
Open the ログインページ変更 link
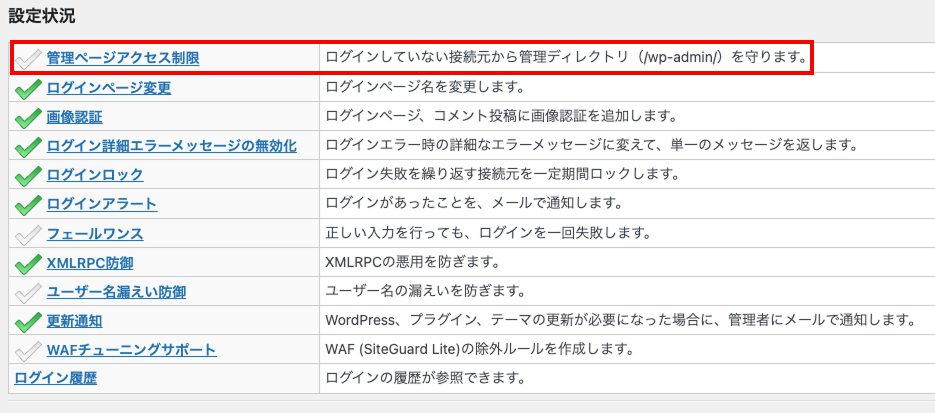(108, 87)
